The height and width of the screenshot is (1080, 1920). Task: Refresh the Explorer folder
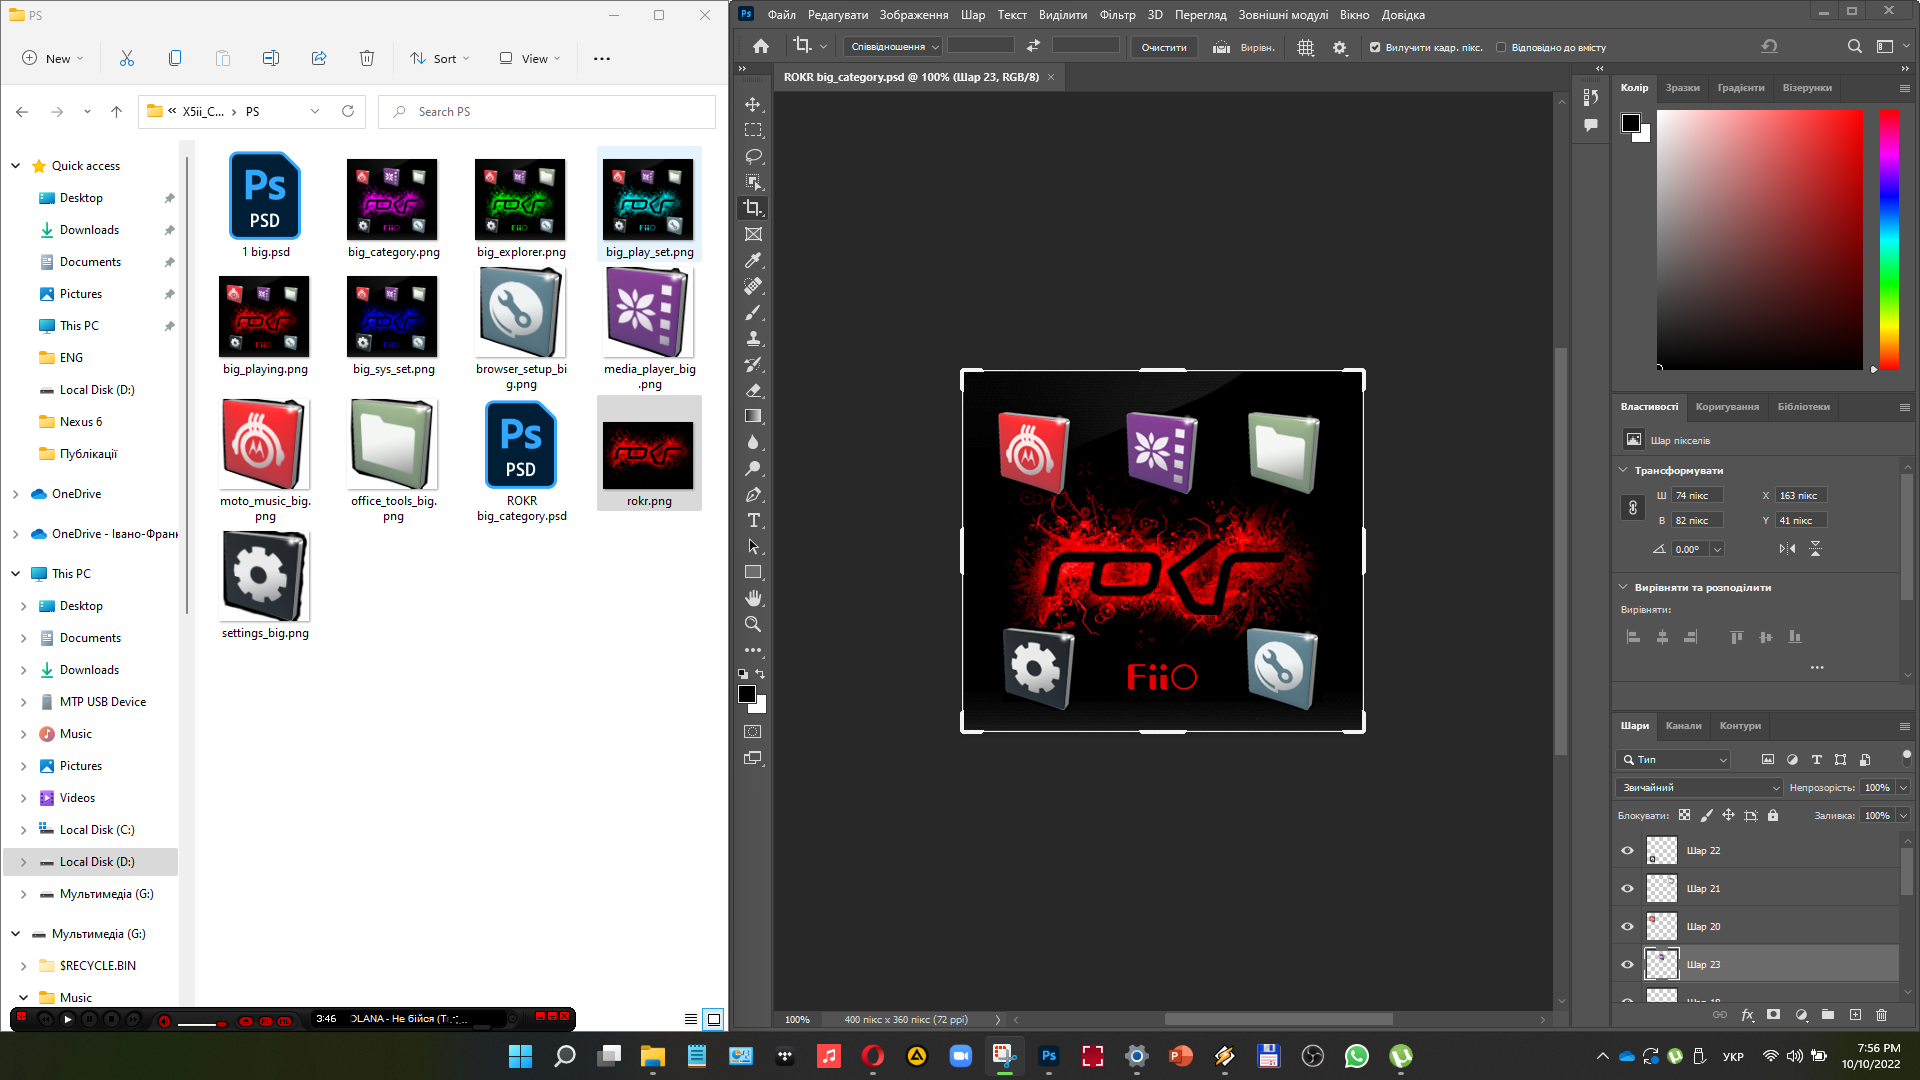(x=348, y=111)
